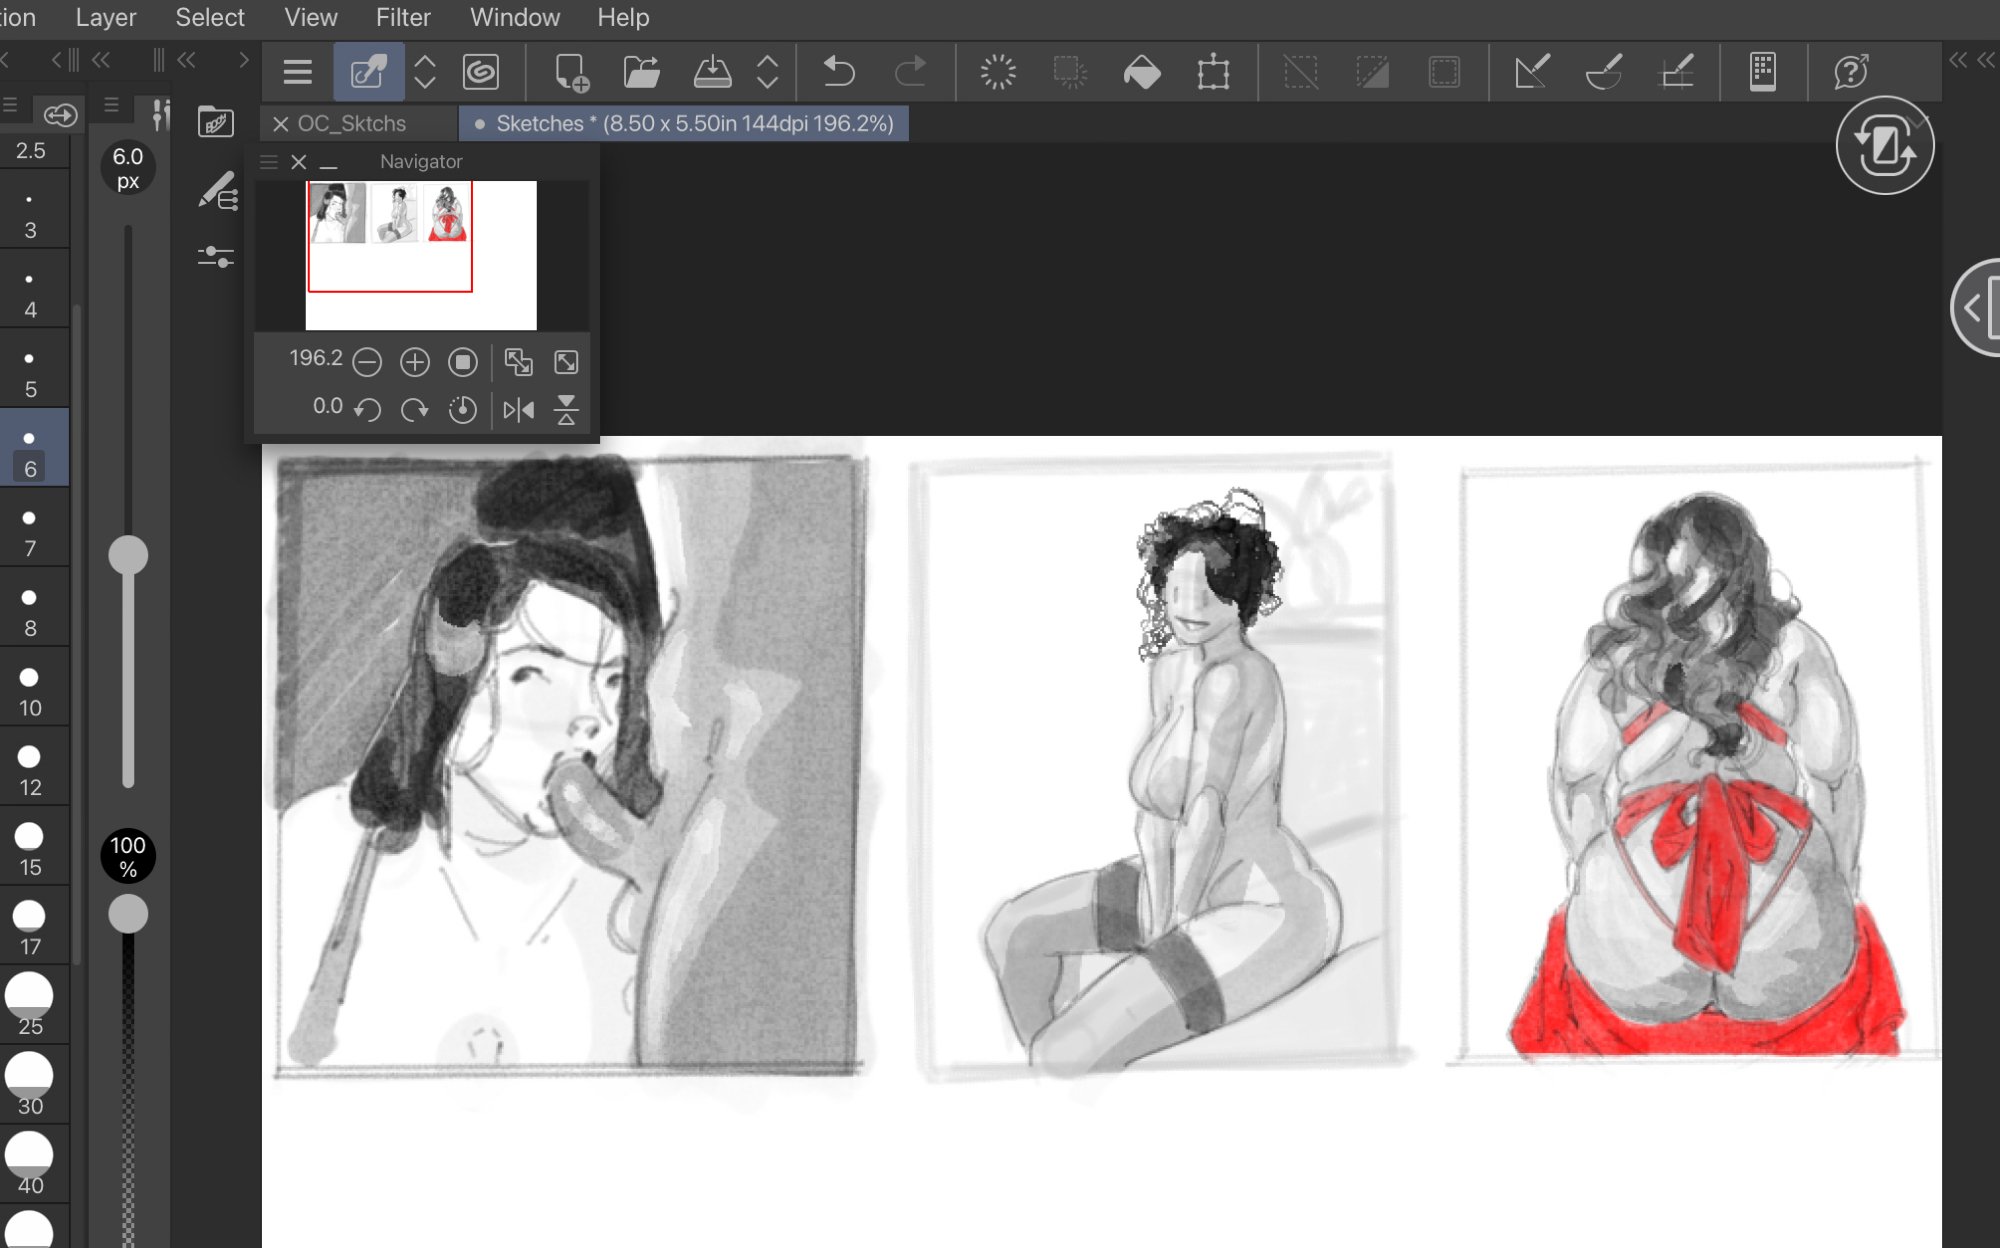Toggle Snap to Ruler in command bar
The width and height of the screenshot is (2000, 1248).
tap(1531, 72)
